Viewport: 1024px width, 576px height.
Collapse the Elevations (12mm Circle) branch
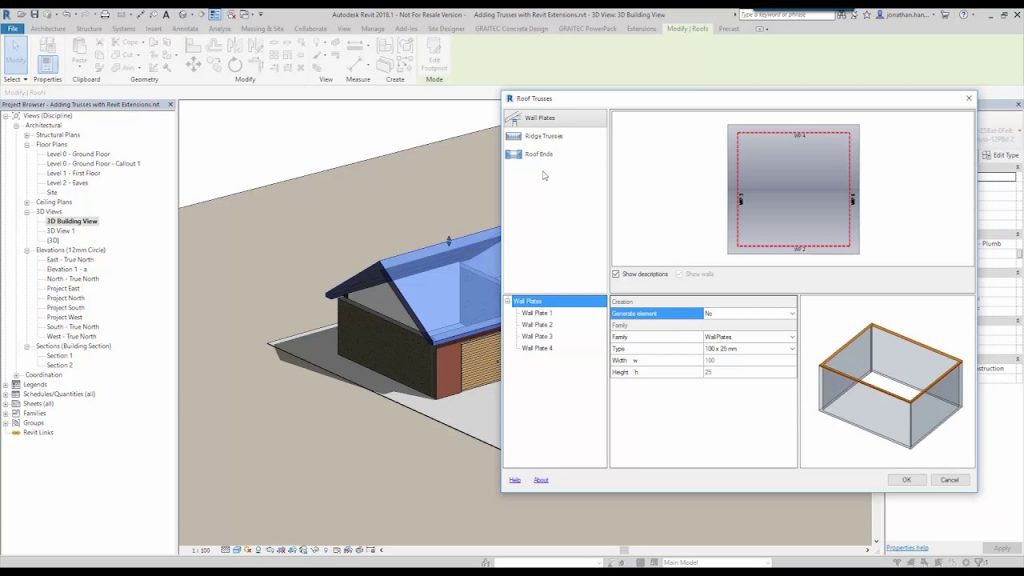click(x=27, y=251)
